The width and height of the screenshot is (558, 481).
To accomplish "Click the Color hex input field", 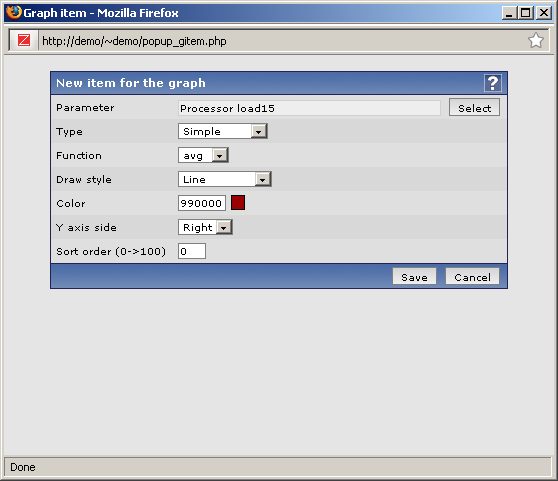I will click(x=202, y=203).
